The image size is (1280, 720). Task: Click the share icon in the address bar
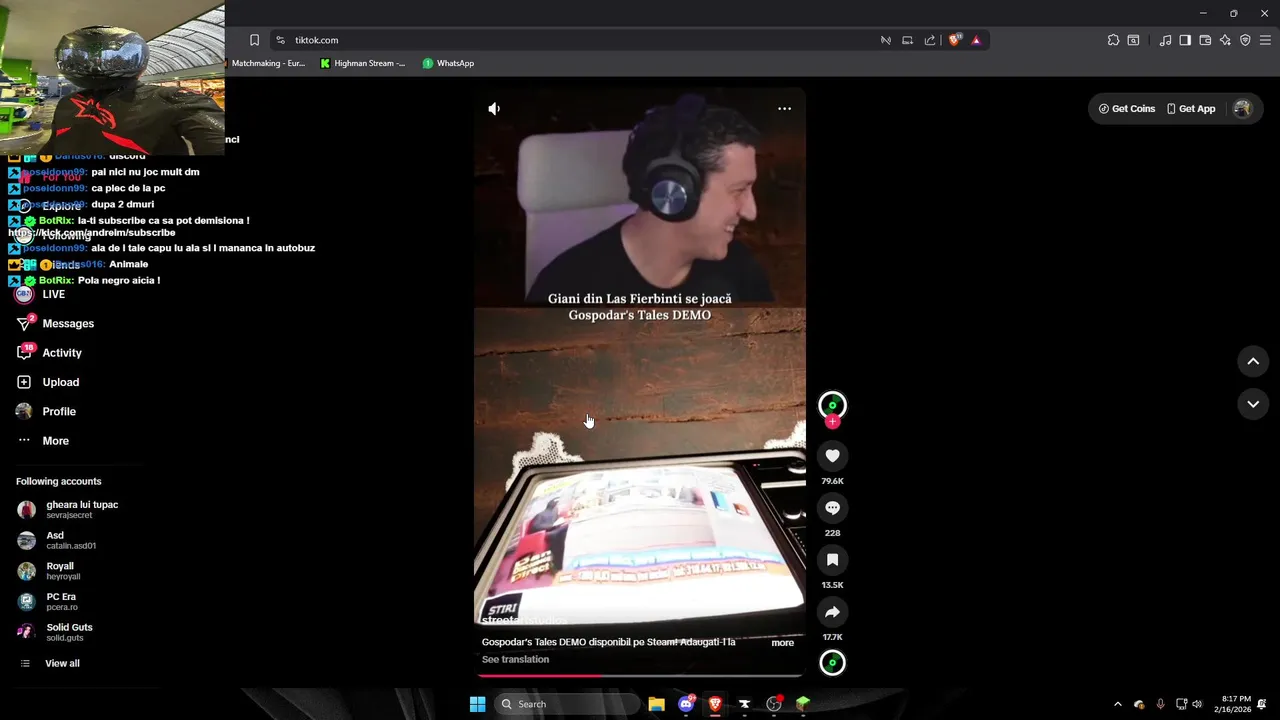click(x=930, y=40)
